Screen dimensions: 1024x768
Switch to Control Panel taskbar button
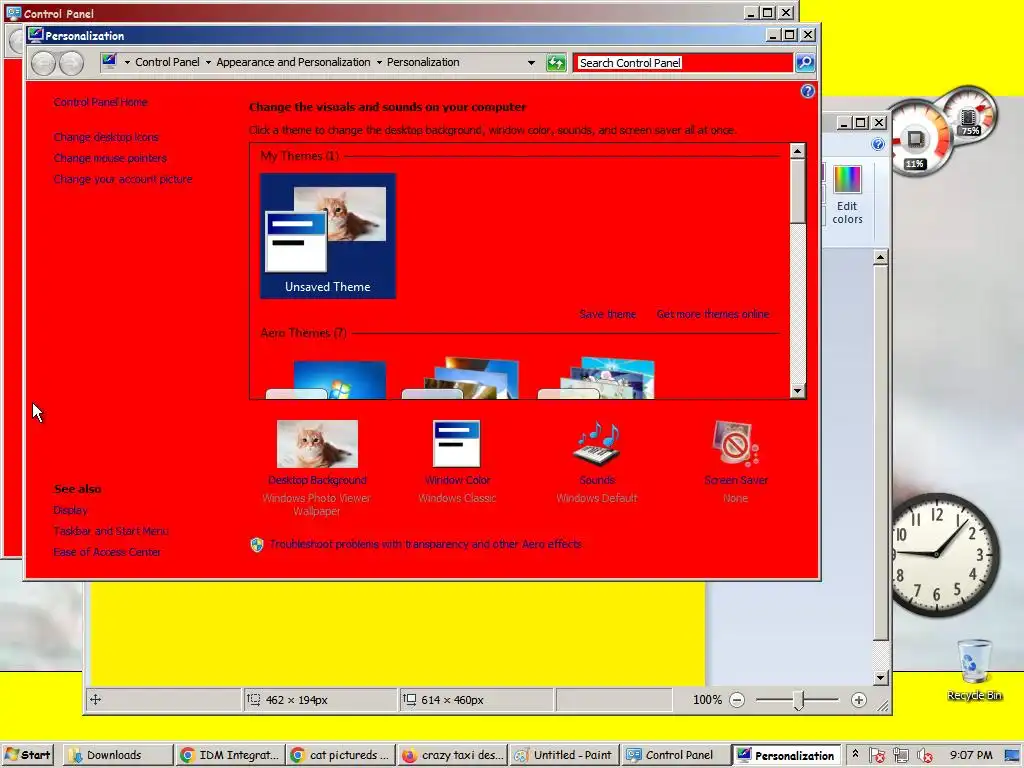(676, 755)
